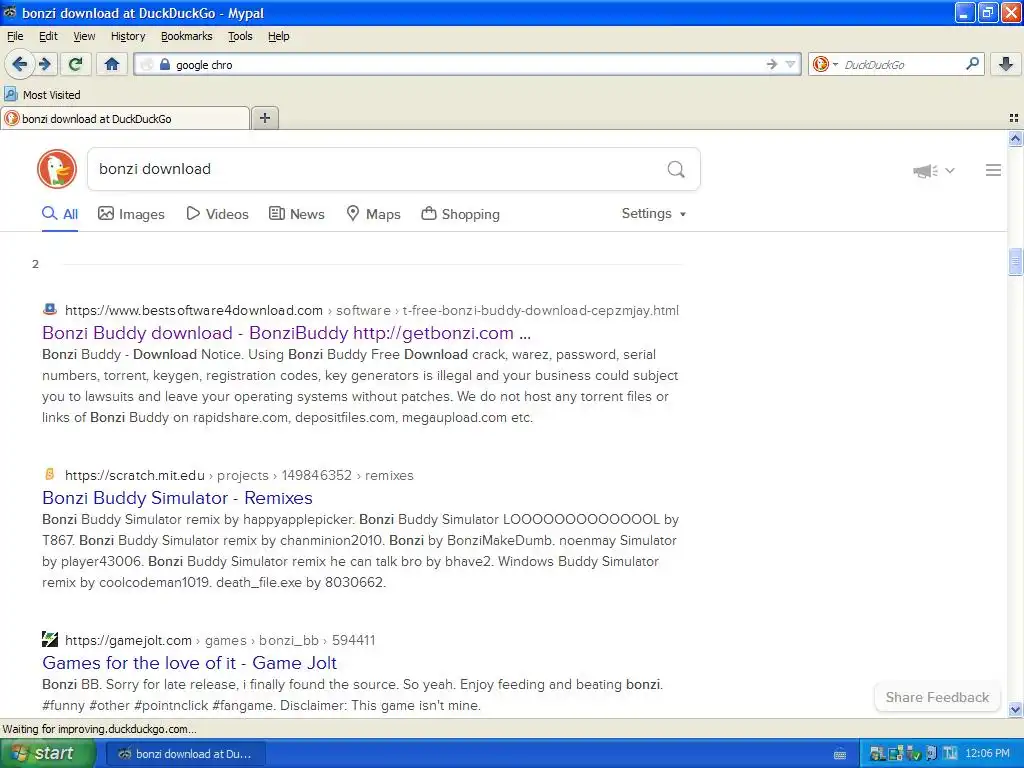Open the Home page button
Viewport: 1024px width, 768px height.
click(112, 64)
